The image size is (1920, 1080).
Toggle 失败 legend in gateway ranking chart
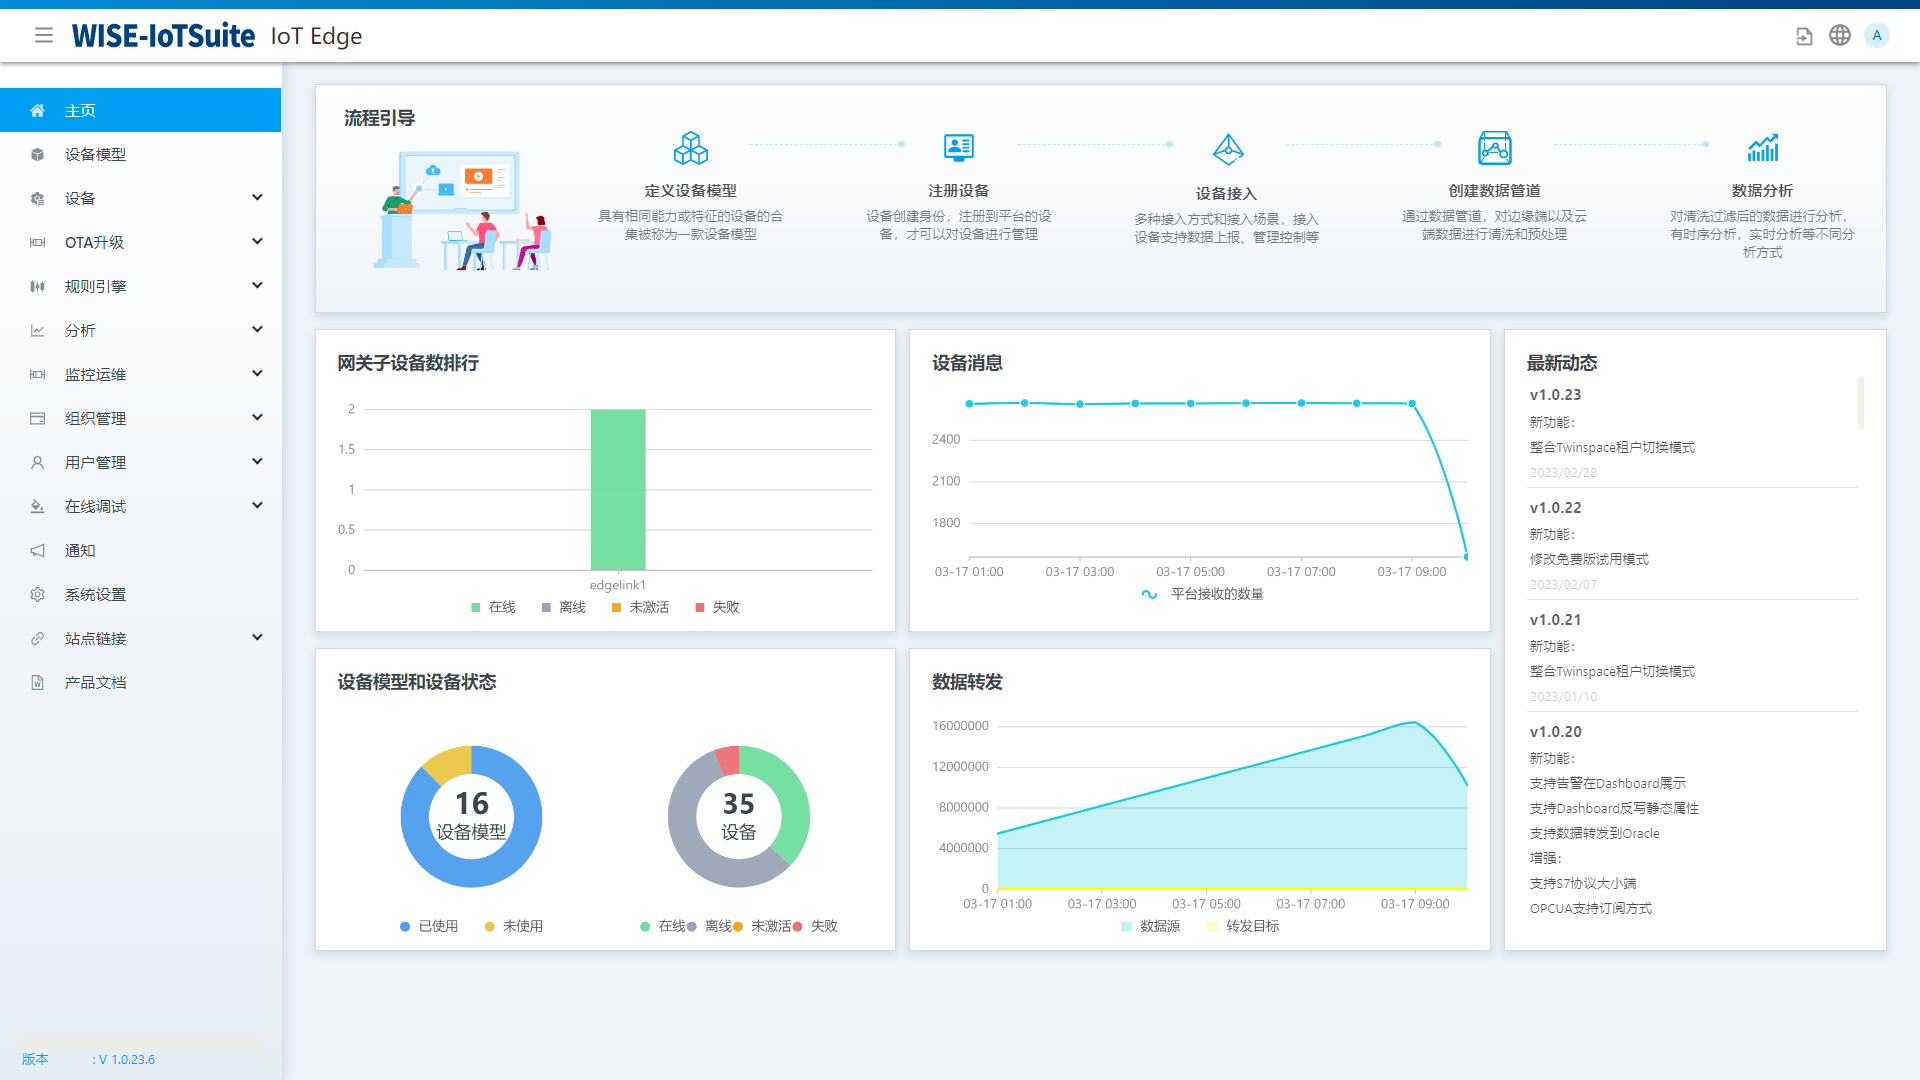(717, 607)
